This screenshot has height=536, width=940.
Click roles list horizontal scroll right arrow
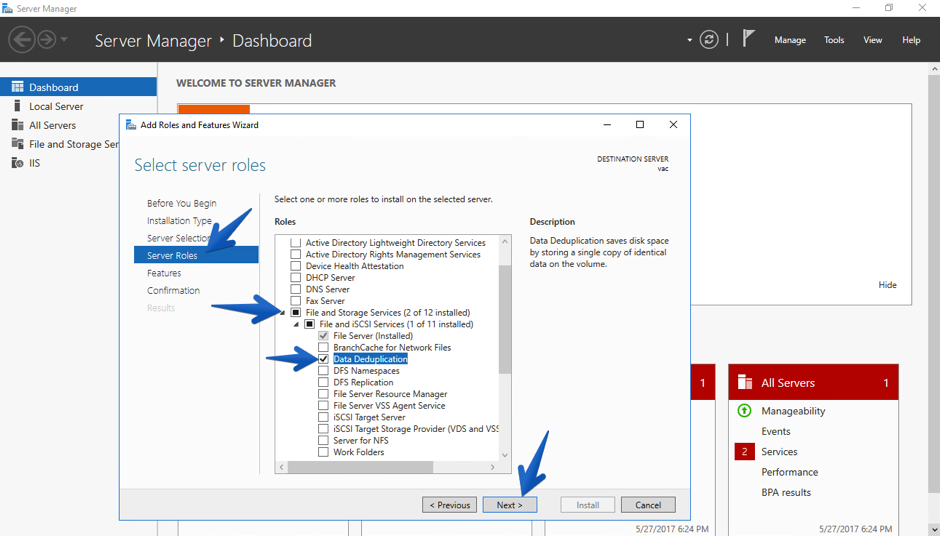click(x=493, y=467)
